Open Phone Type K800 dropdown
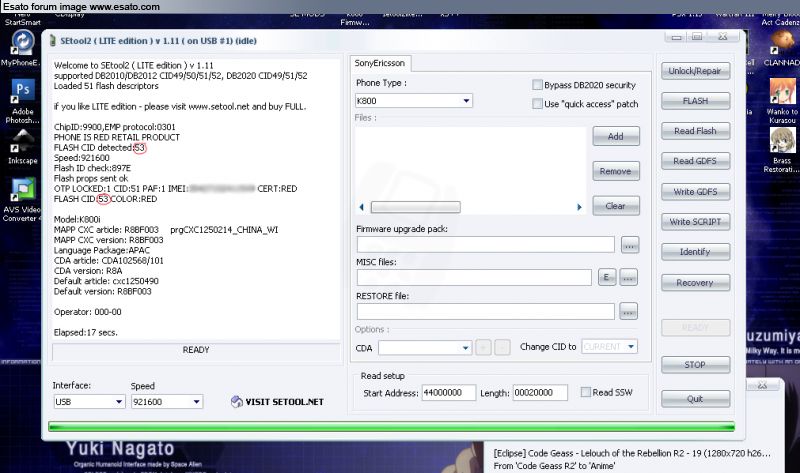 point(466,101)
